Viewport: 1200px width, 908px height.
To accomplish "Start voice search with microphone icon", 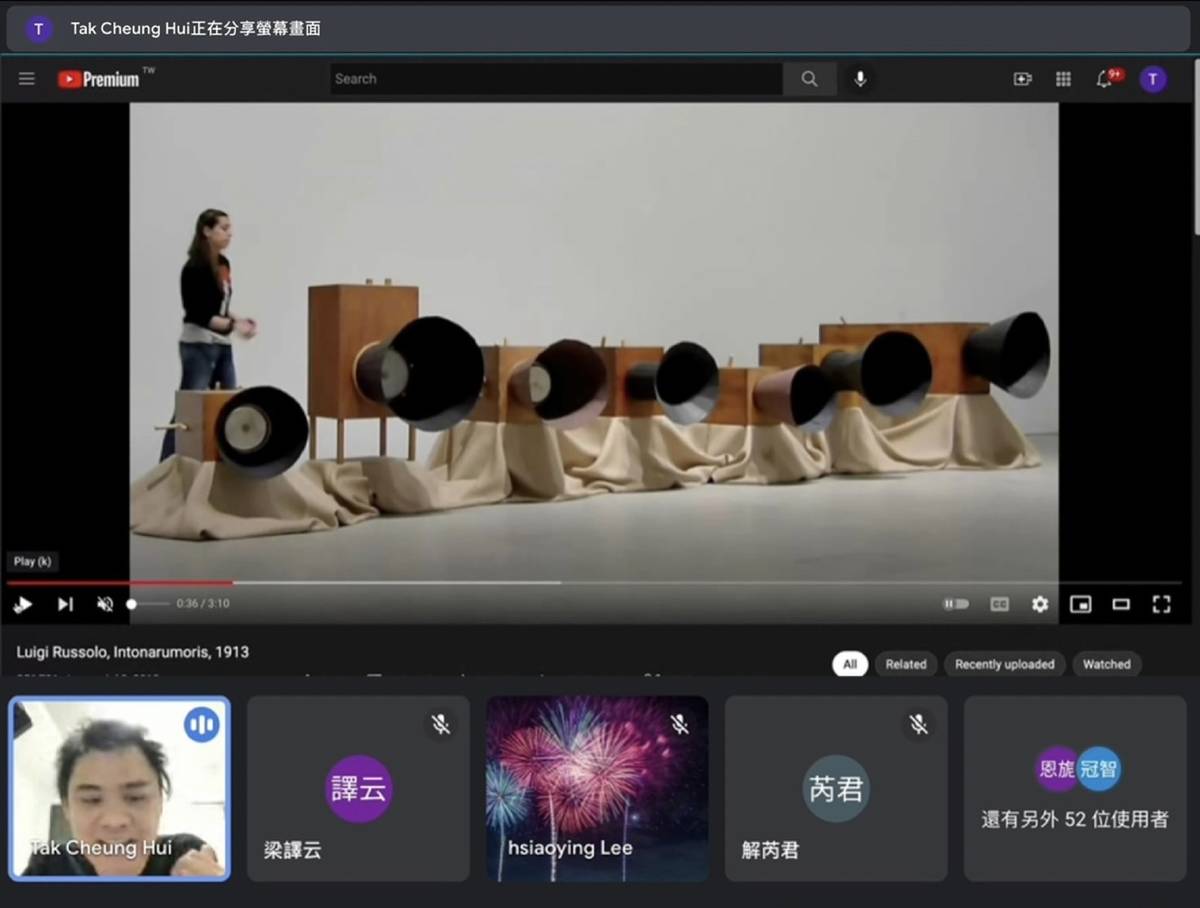I will pos(860,79).
